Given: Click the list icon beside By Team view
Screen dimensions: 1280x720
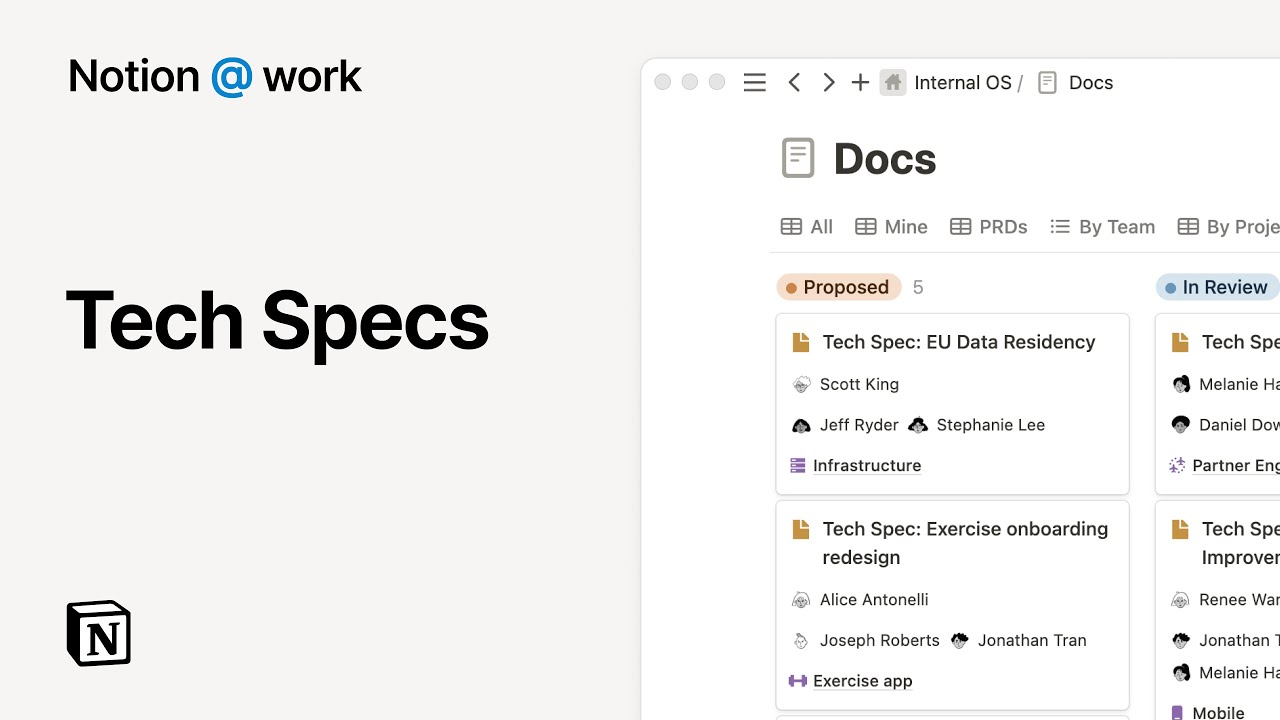Looking at the screenshot, I should click(1060, 226).
